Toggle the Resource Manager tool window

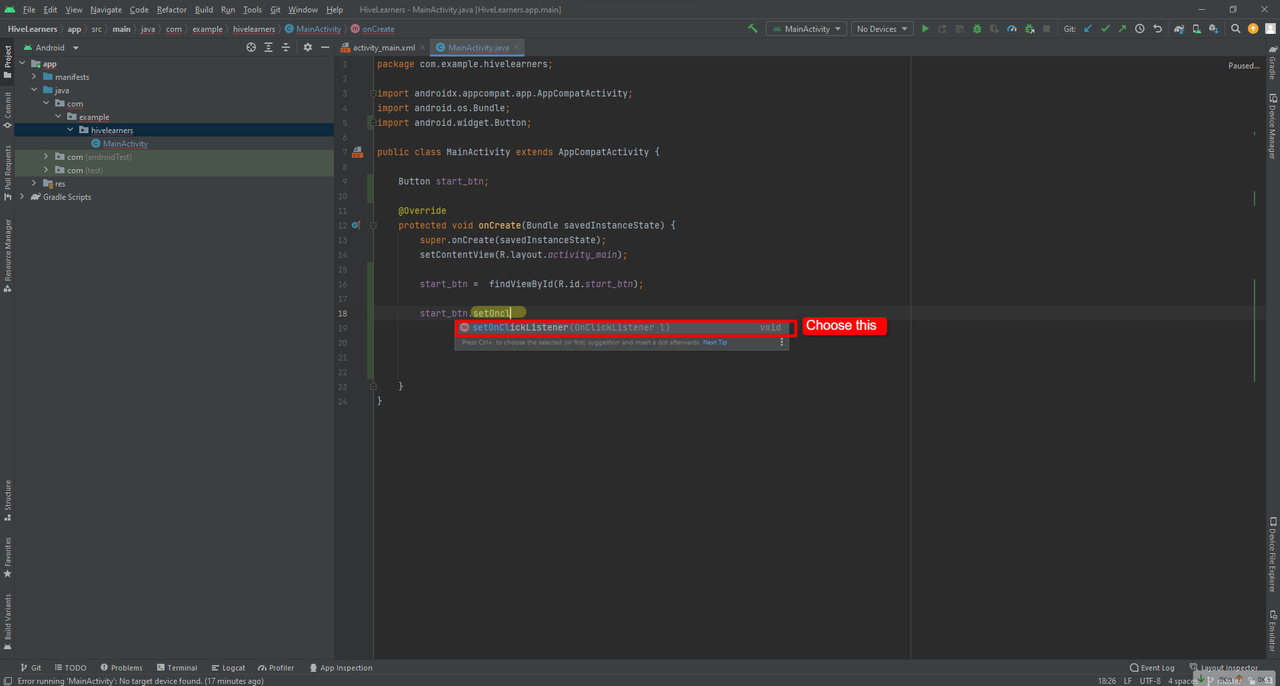7,254
